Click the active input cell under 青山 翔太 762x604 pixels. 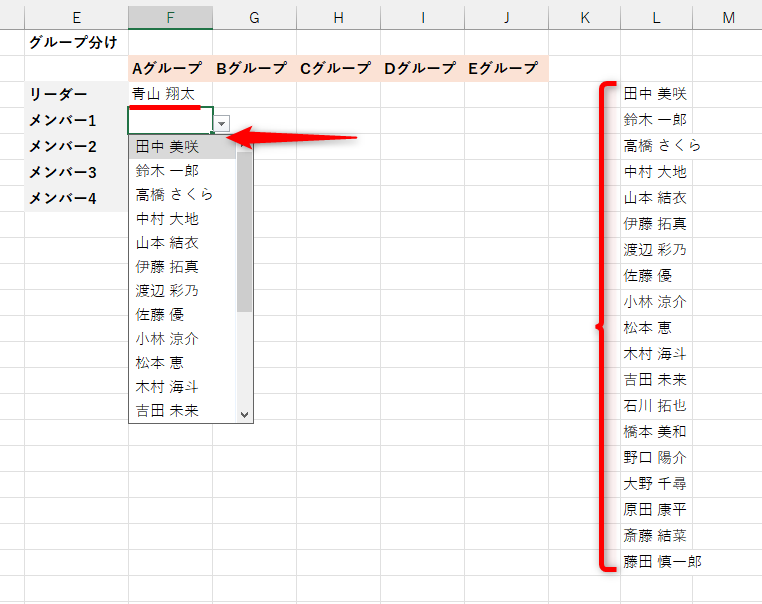click(x=170, y=120)
